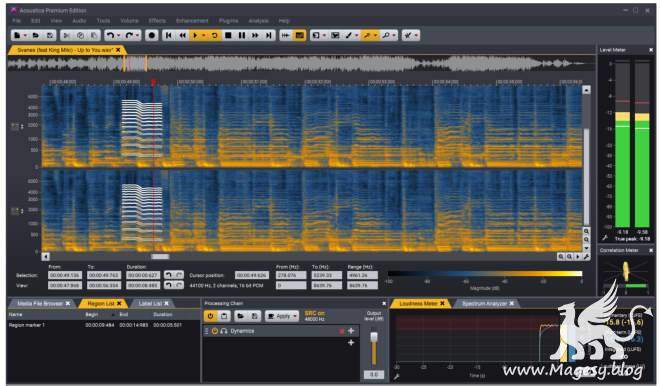
Task: Redo the last undone edit
Action: pyautogui.click(x=129, y=36)
